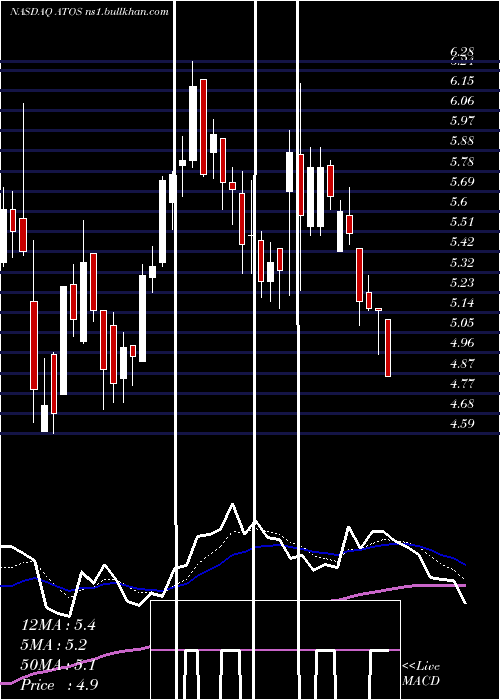Click the 5.05 price axis label
This screenshot has height=700, width=500.
(x=462, y=323)
